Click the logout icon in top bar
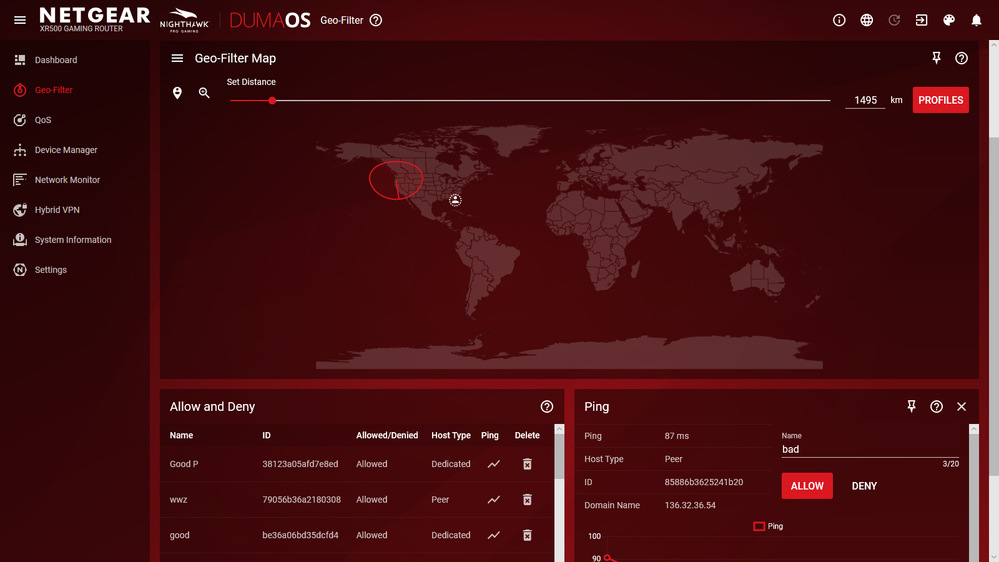 click(x=922, y=20)
